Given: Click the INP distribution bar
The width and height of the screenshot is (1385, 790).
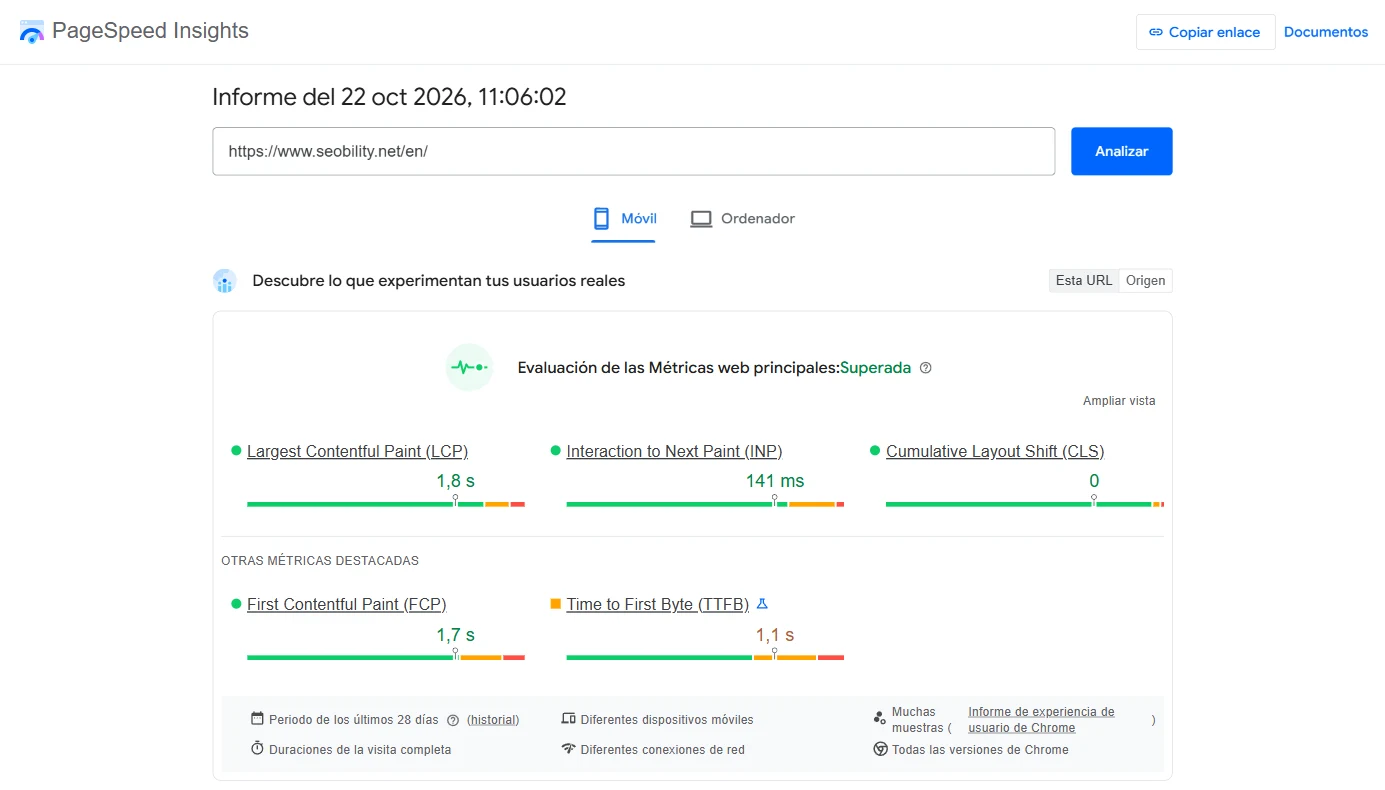Looking at the screenshot, I should [x=705, y=504].
